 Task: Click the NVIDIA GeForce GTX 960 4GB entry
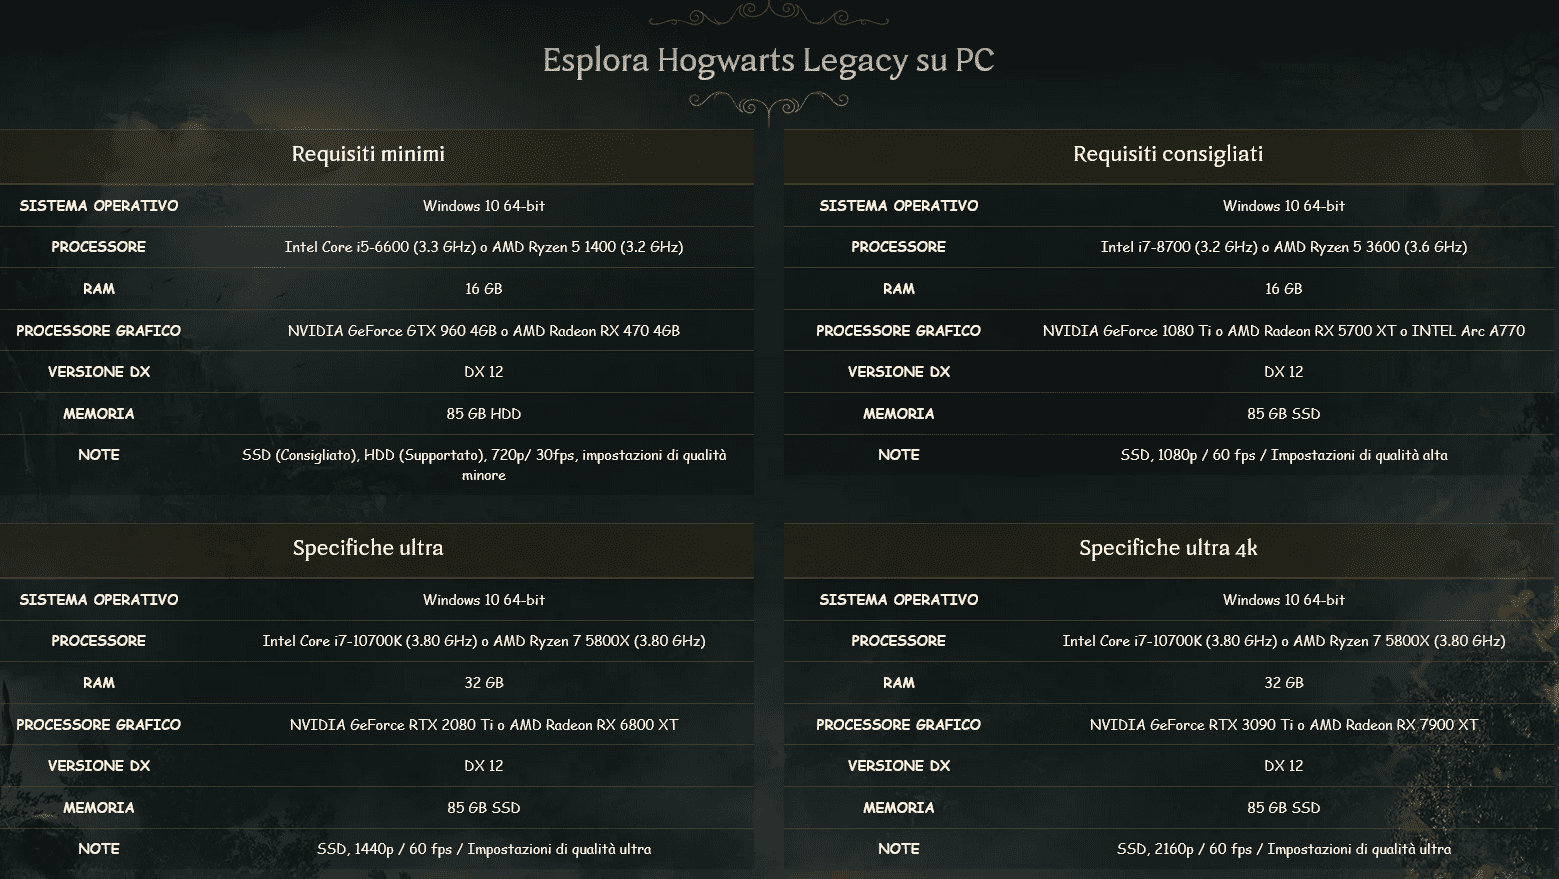[392, 331]
